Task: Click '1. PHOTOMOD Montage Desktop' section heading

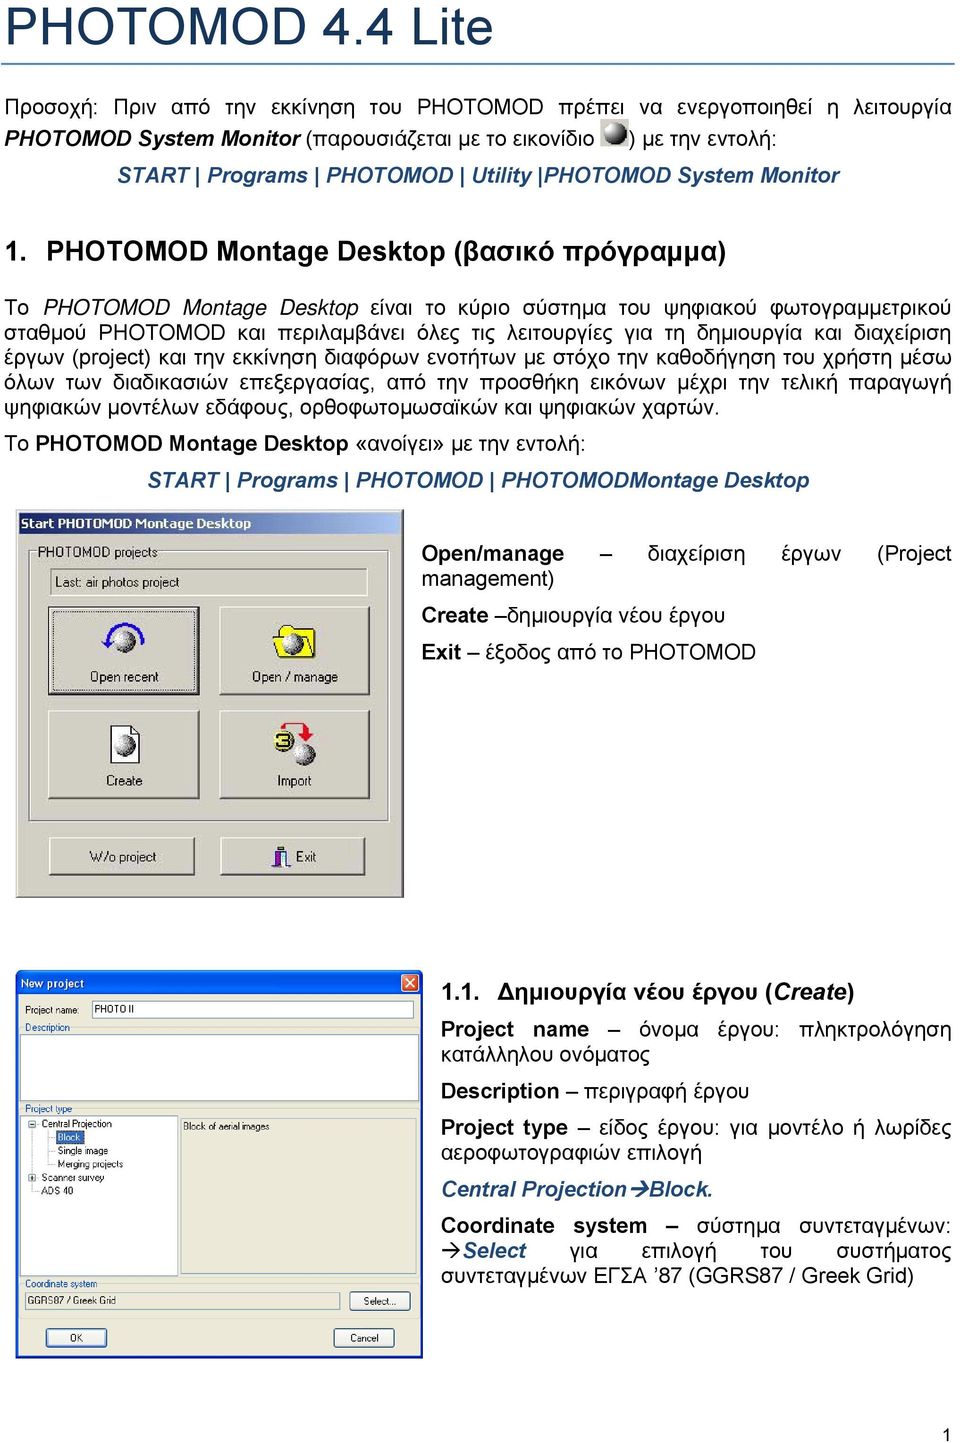Action: pos(365,251)
